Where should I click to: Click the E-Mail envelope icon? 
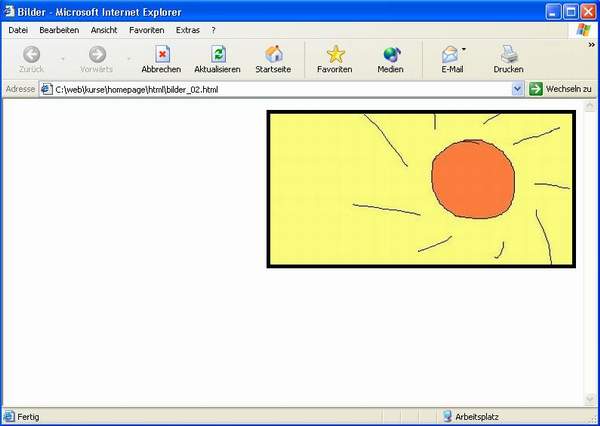[x=450, y=54]
